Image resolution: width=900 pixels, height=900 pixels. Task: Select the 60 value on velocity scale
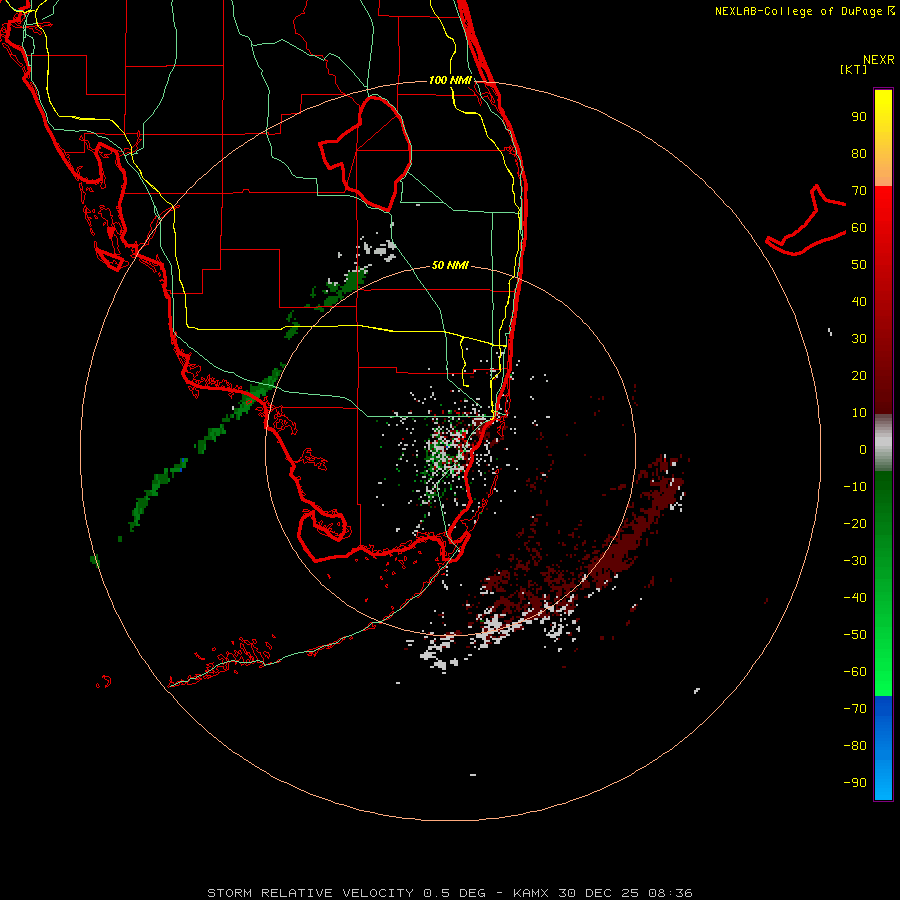click(x=859, y=228)
